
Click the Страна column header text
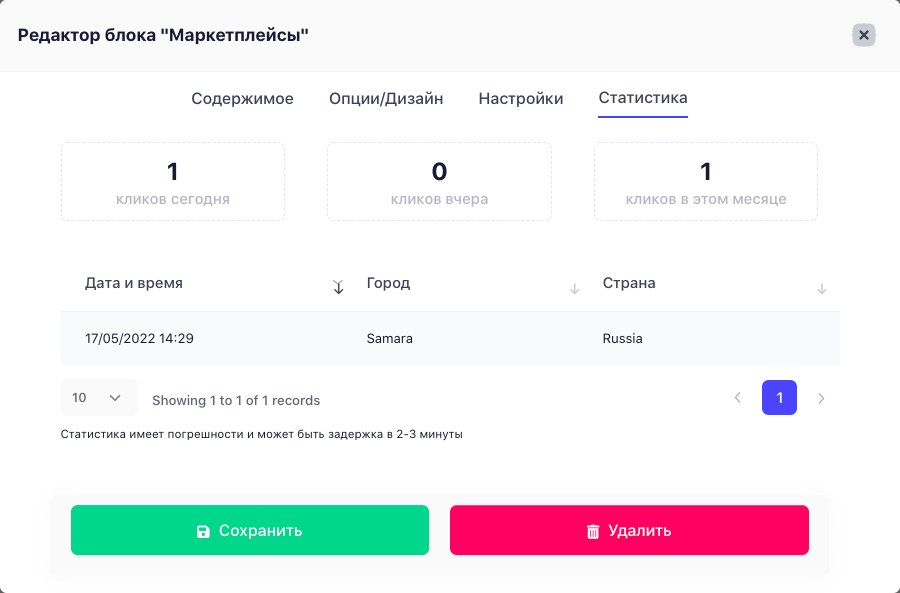pos(629,283)
